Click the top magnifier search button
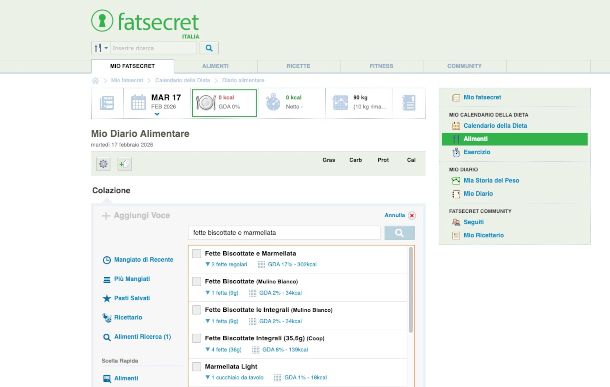 pyautogui.click(x=209, y=48)
